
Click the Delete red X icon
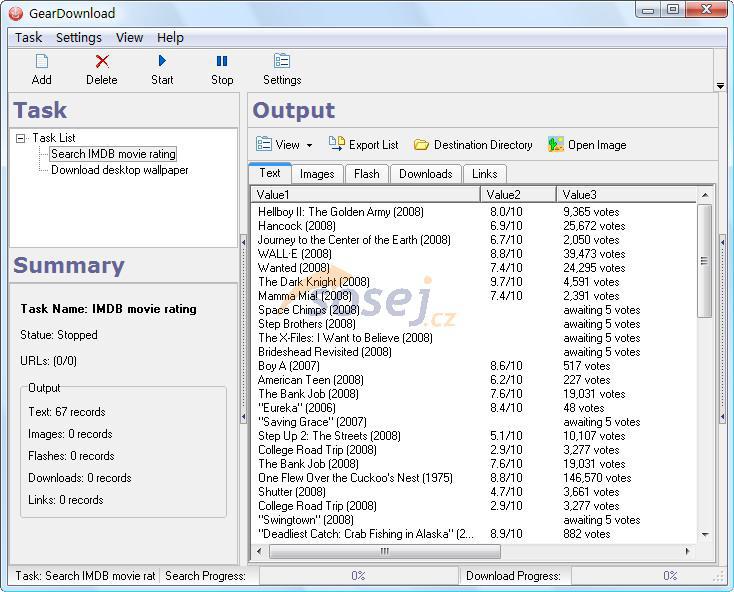coord(102,61)
